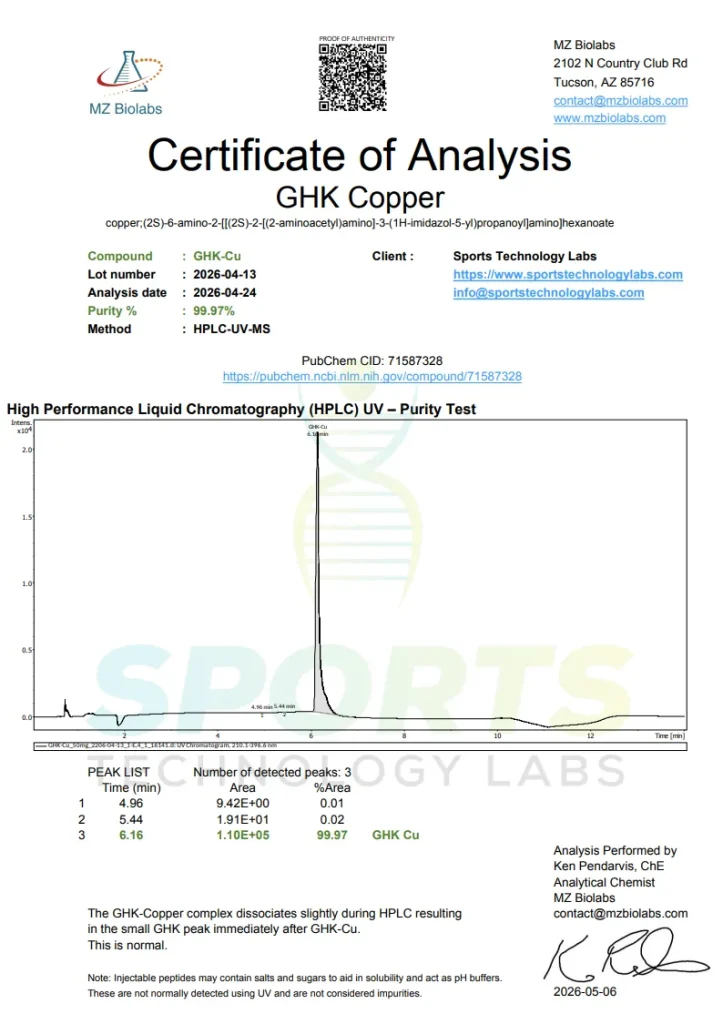Click peak 1 area 9.42E+00
Image resolution: width=723 pixels, height=1024 pixels.
(243, 803)
